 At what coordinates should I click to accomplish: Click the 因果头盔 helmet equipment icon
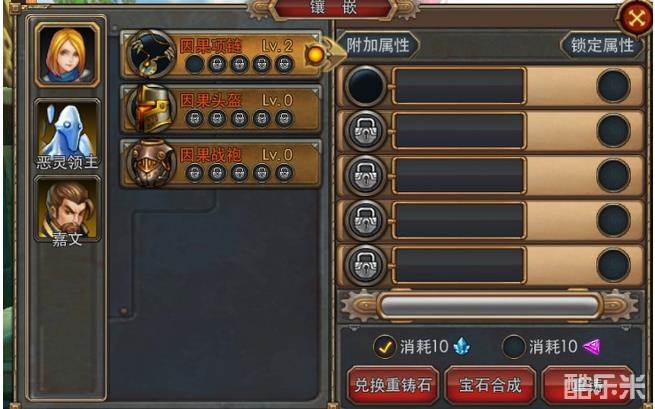(152, 109)
